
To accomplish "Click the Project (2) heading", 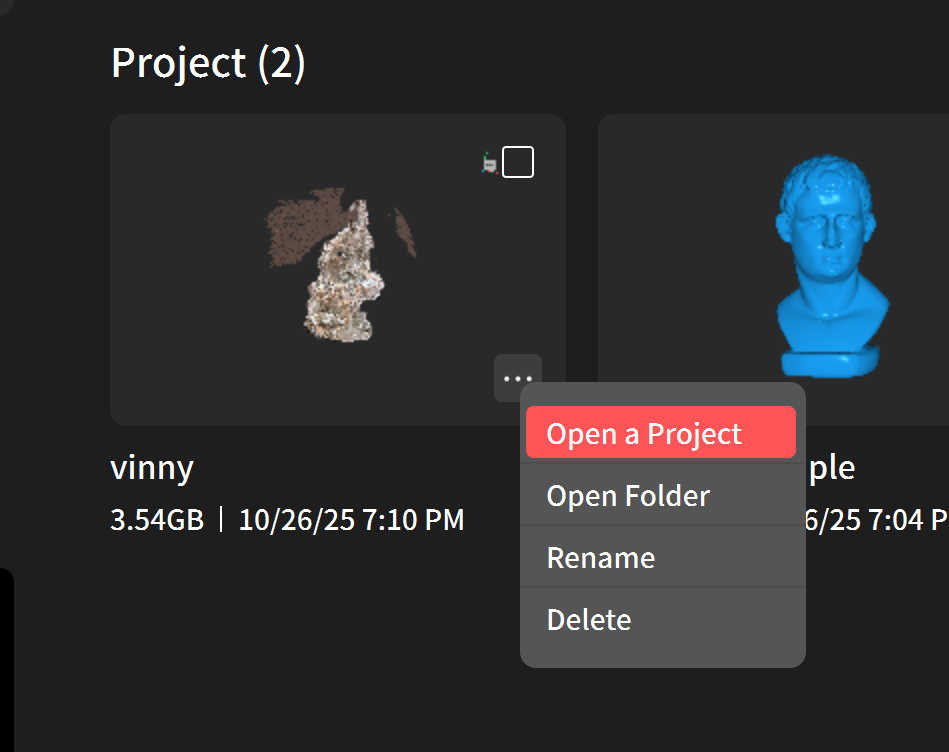I will pyautogui.click(x=208, y=63).
